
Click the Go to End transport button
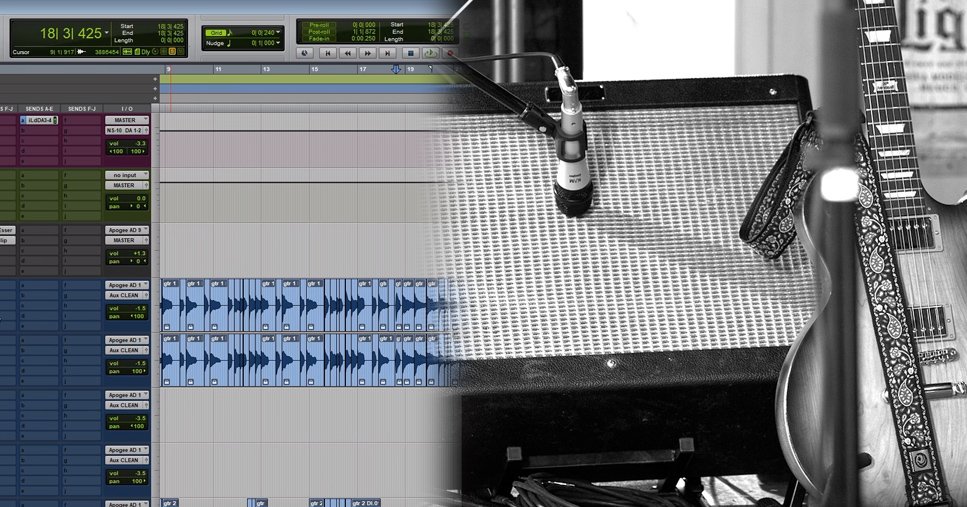pos(389,53)
